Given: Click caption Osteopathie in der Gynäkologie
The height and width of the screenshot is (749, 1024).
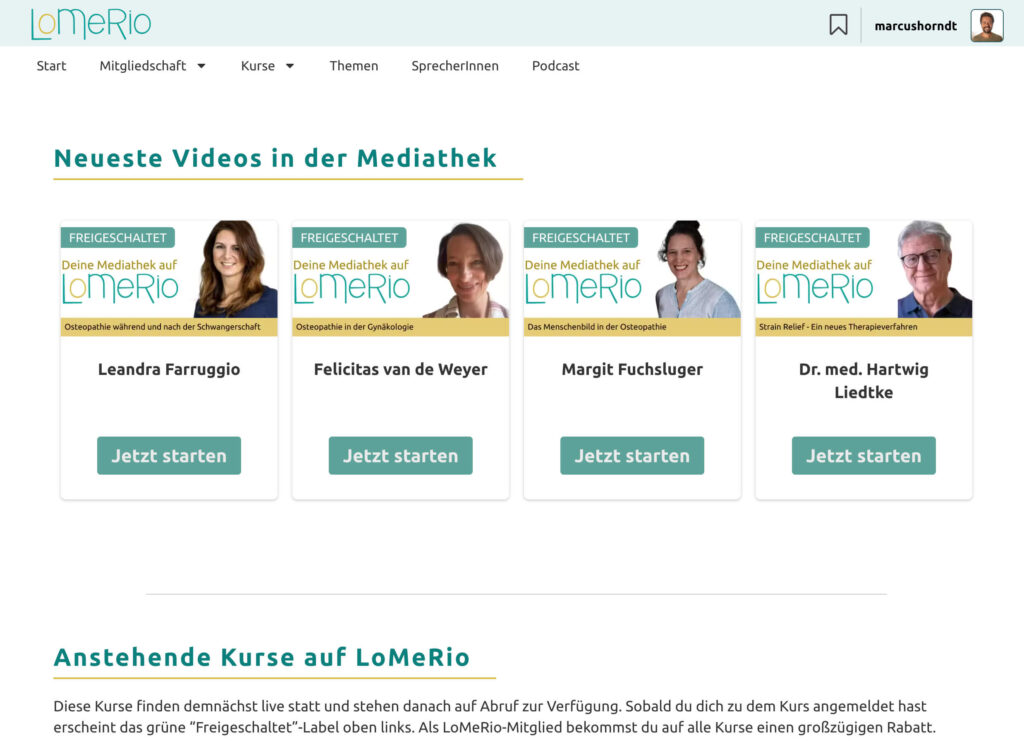Looking at the screenshot, I should coord(355,327).
